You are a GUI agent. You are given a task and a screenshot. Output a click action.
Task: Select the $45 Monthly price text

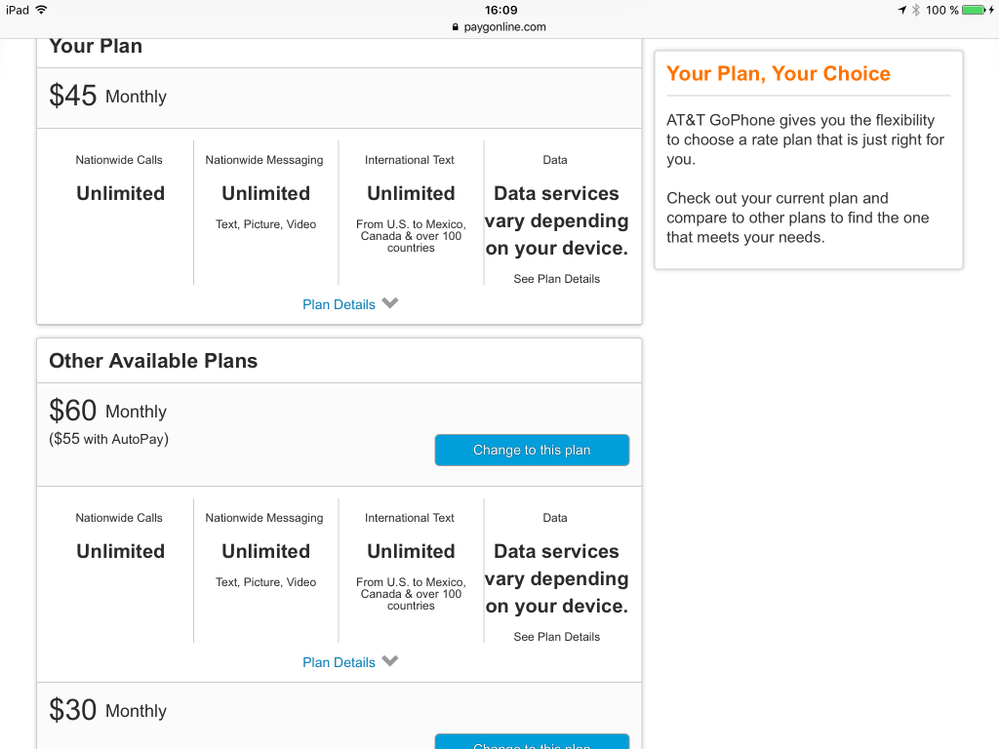click(x=108, y=96)
